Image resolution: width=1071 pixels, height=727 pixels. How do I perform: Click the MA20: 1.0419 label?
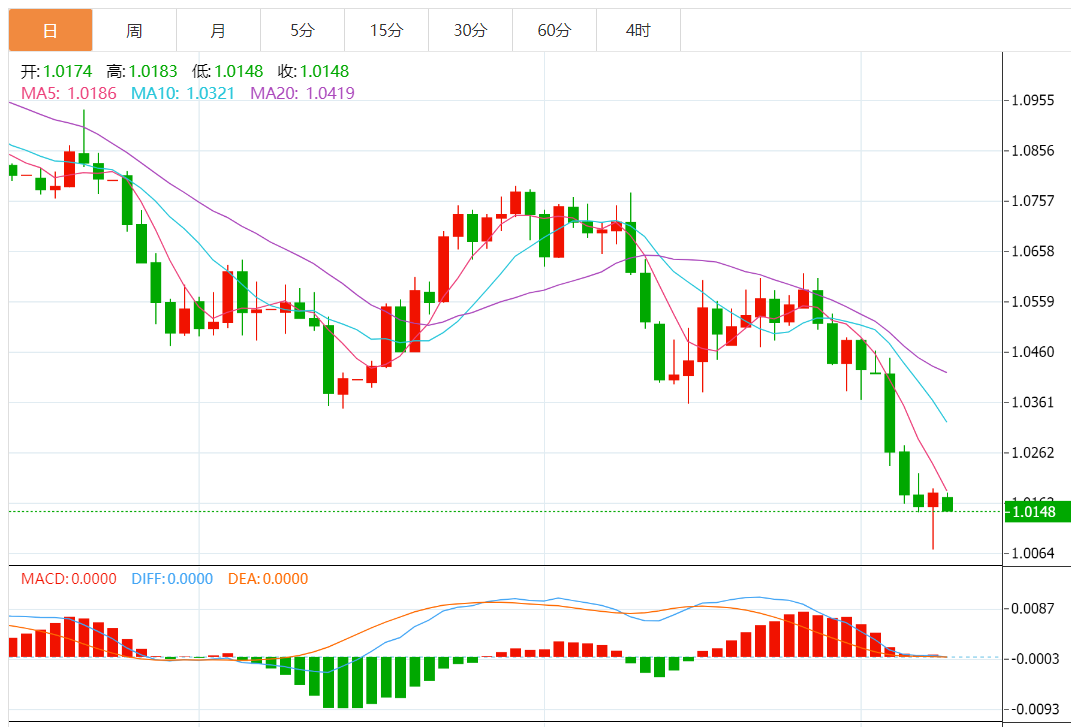pos(303,93)
